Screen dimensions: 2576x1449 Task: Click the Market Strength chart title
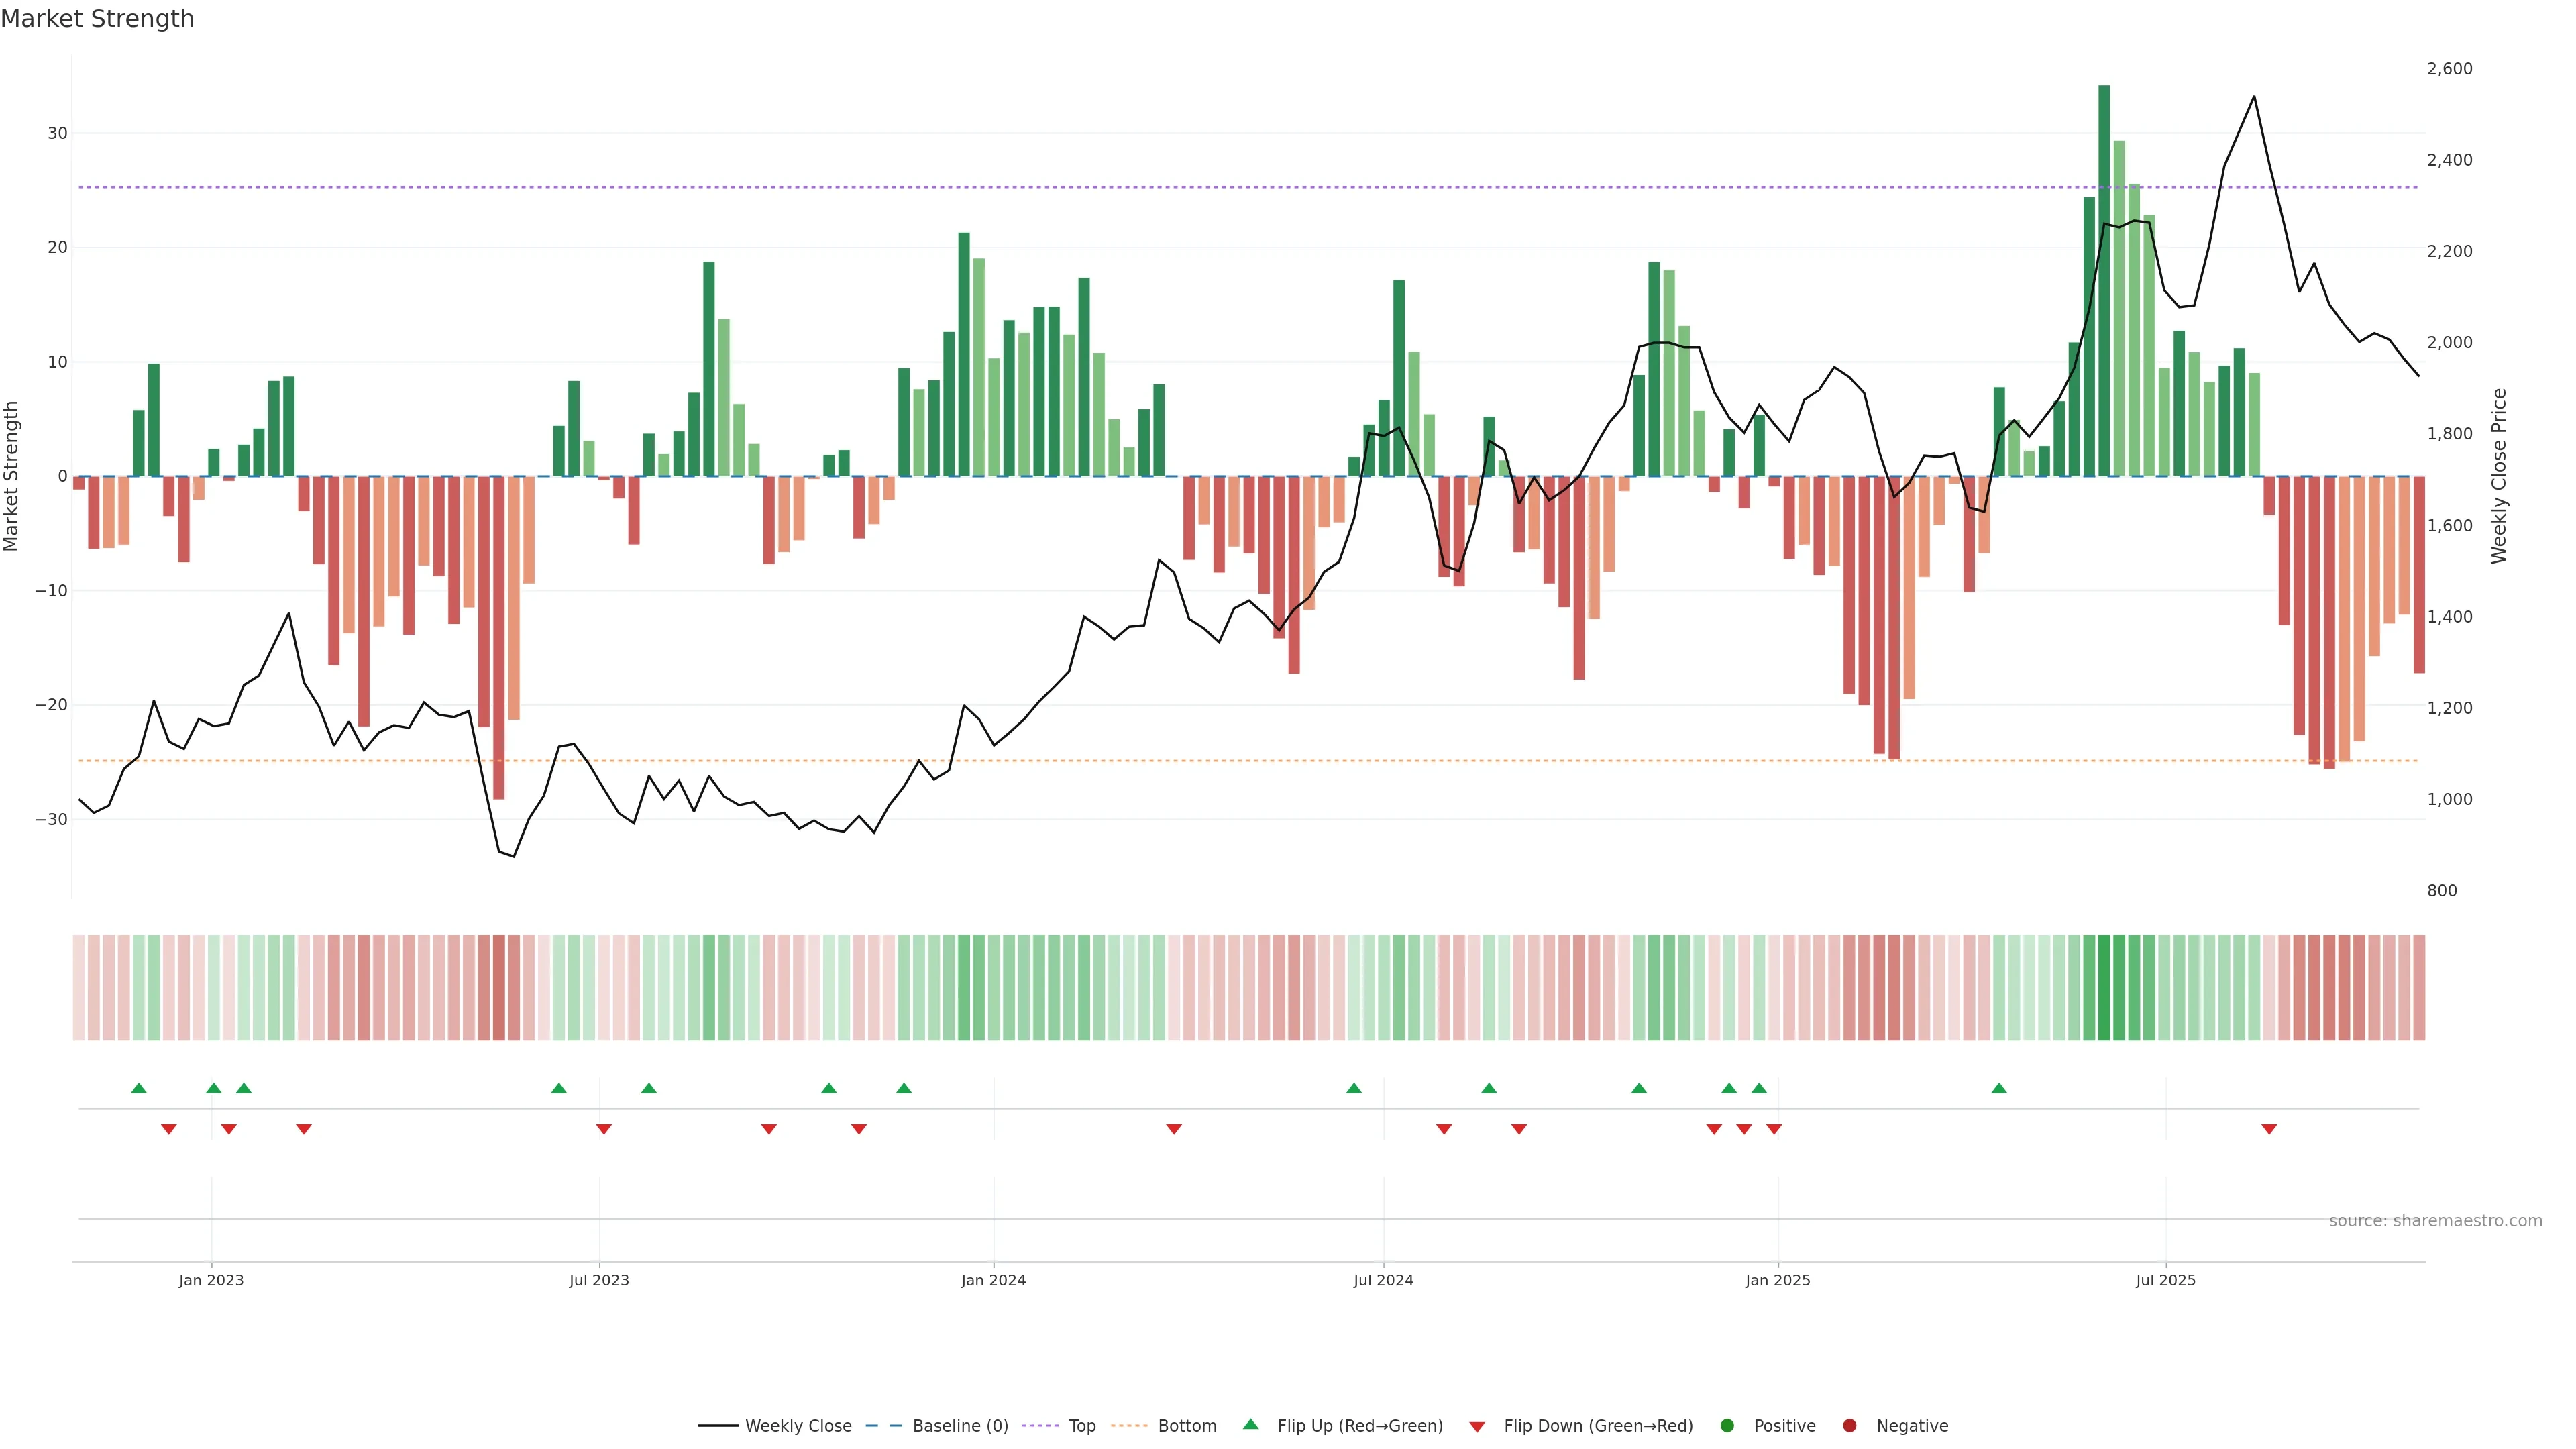(97, 19)
